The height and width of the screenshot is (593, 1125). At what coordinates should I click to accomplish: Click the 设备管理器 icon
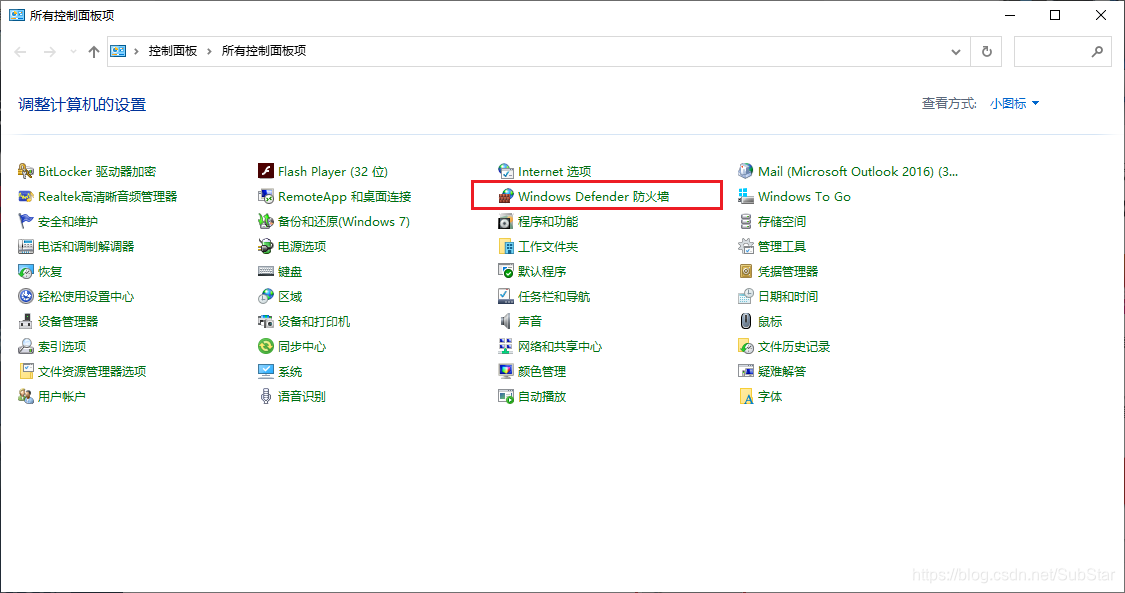(26, 321)
